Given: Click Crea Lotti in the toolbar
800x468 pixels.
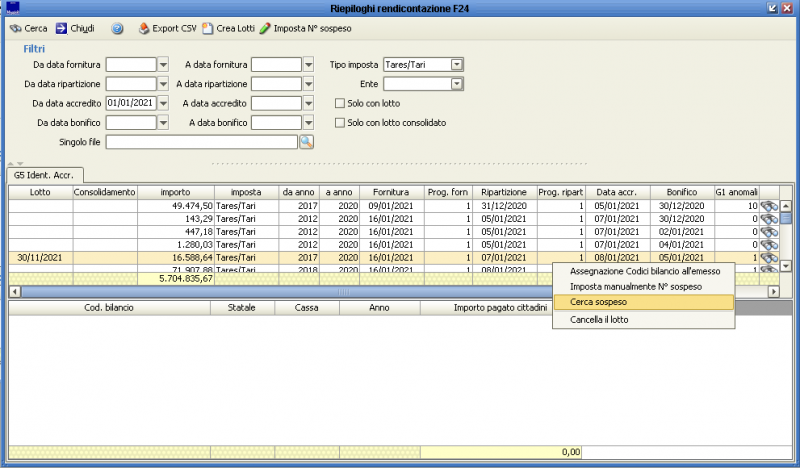Looking at the screenshot, I should point(228,29).
